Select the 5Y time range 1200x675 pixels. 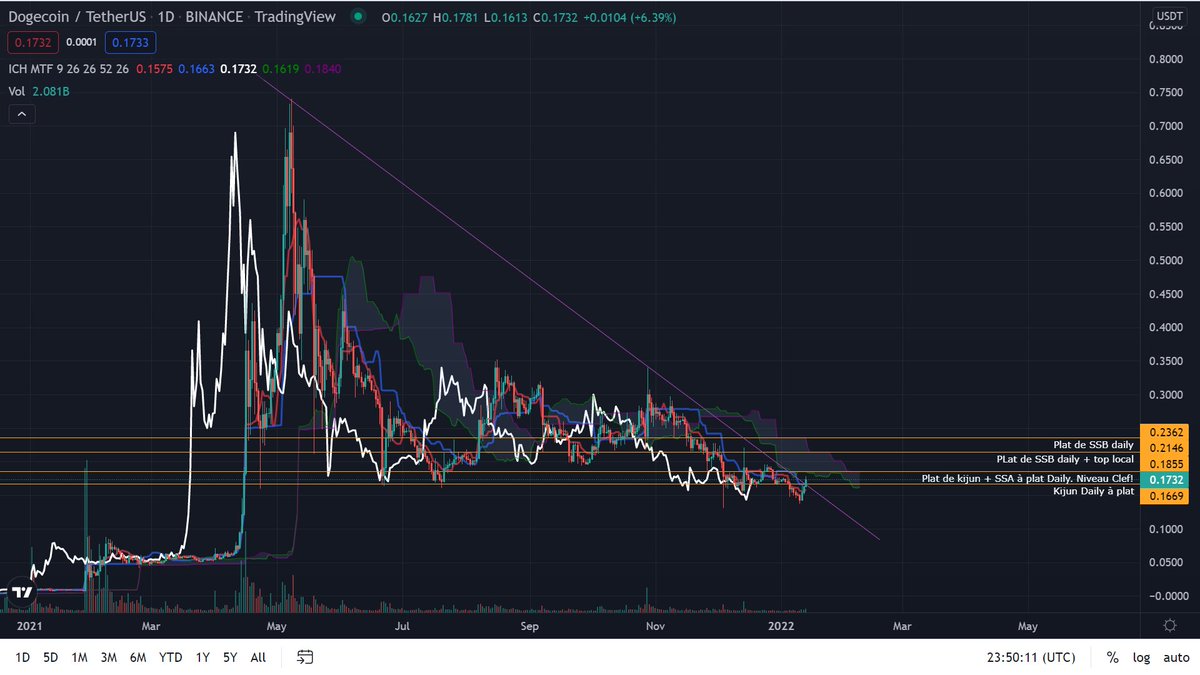click(x=231, y=657)
